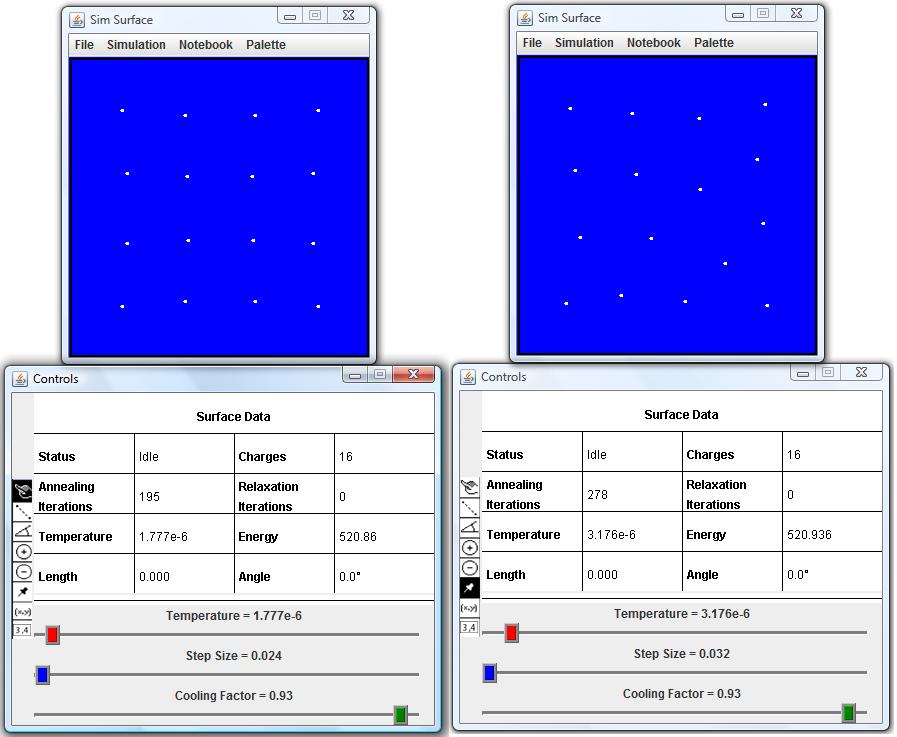The height and width of the screenshot is (737, 897).
Task: Click the Surface Data heading in left Controls
Action: point(233,417)
